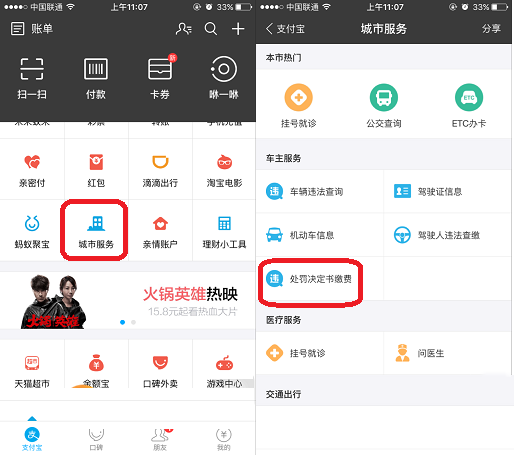Click the 医疗服务 section header

(x=283, y=320)
